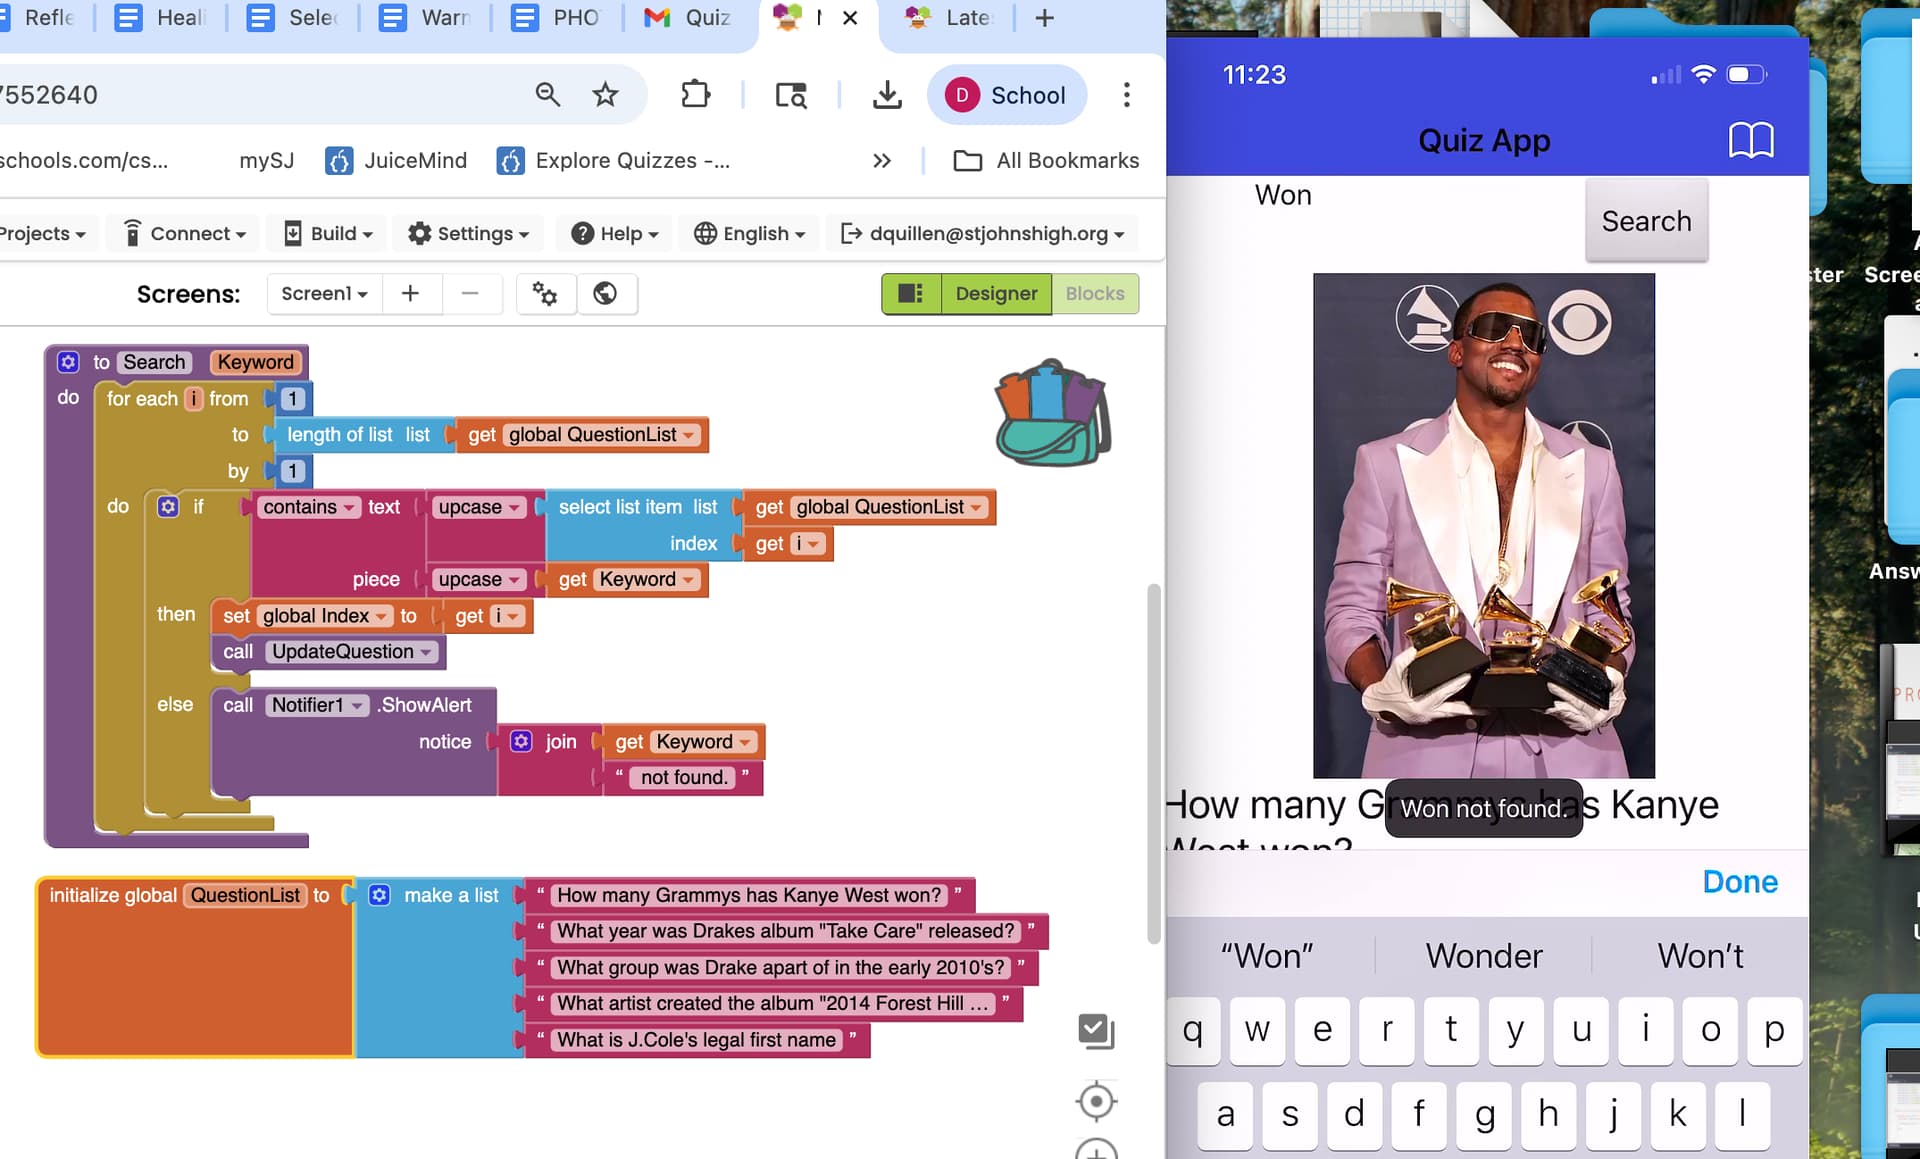The width and height of the screenshot is (1920, 1159).
Task: Click the workspace checkbox icon
Action: pos(1096,1031)
